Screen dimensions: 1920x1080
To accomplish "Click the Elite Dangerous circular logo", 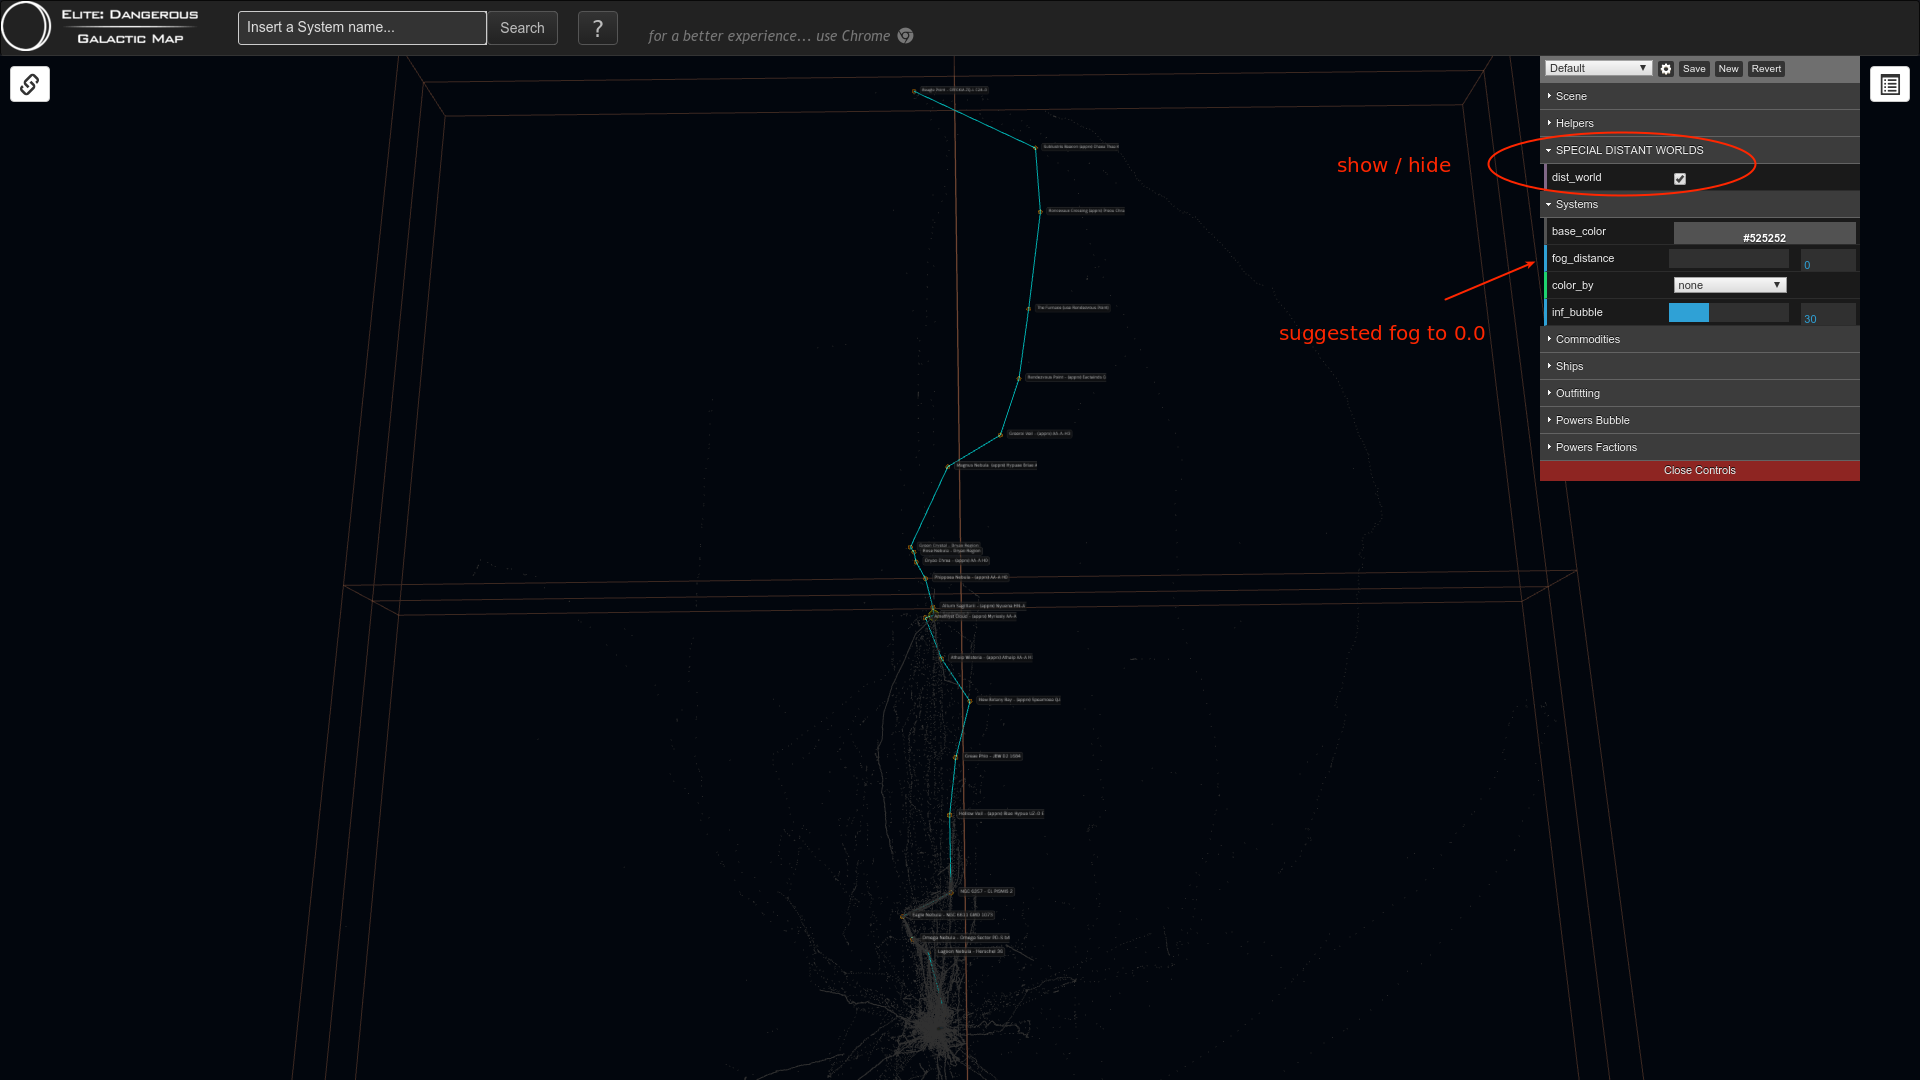I will 27,27.
